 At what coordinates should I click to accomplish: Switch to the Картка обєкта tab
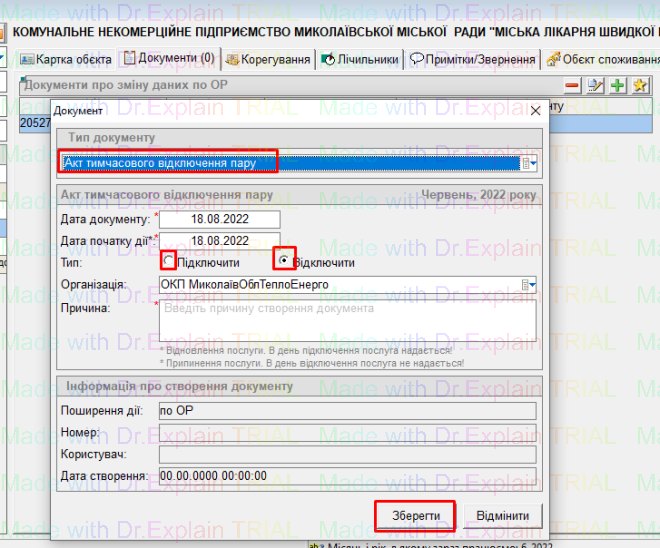pos(66,59)
